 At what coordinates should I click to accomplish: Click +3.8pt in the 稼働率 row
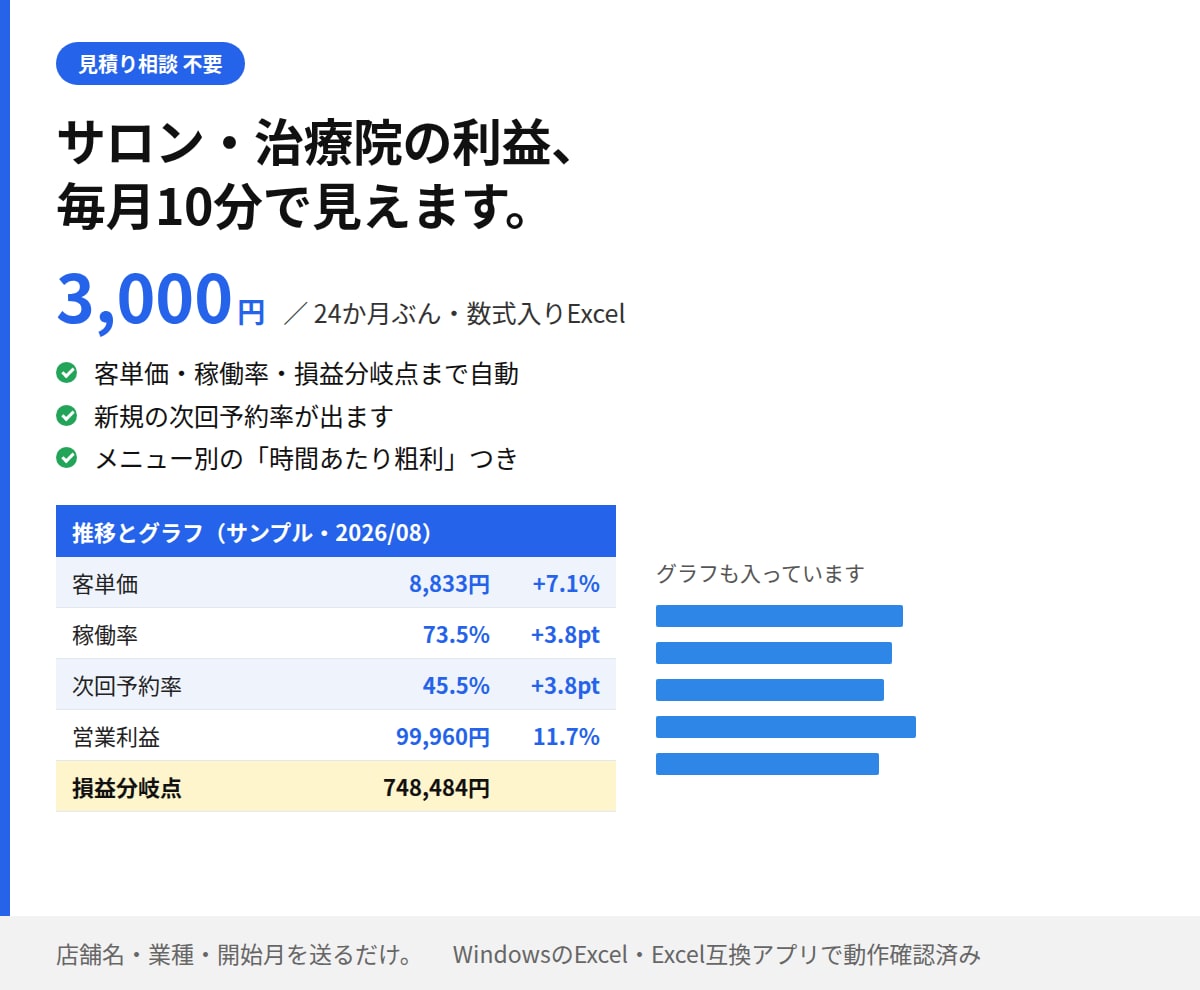click(x=565, y=635)
